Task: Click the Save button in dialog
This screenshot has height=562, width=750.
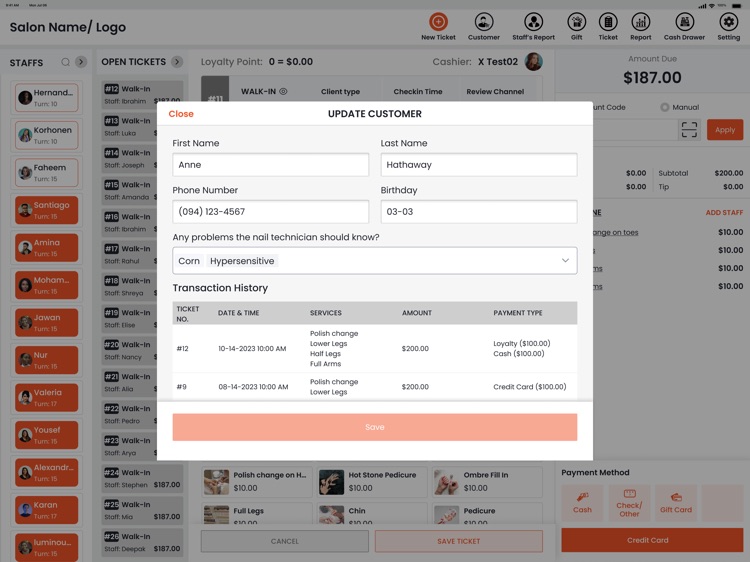Action: (x=375, y=427)
